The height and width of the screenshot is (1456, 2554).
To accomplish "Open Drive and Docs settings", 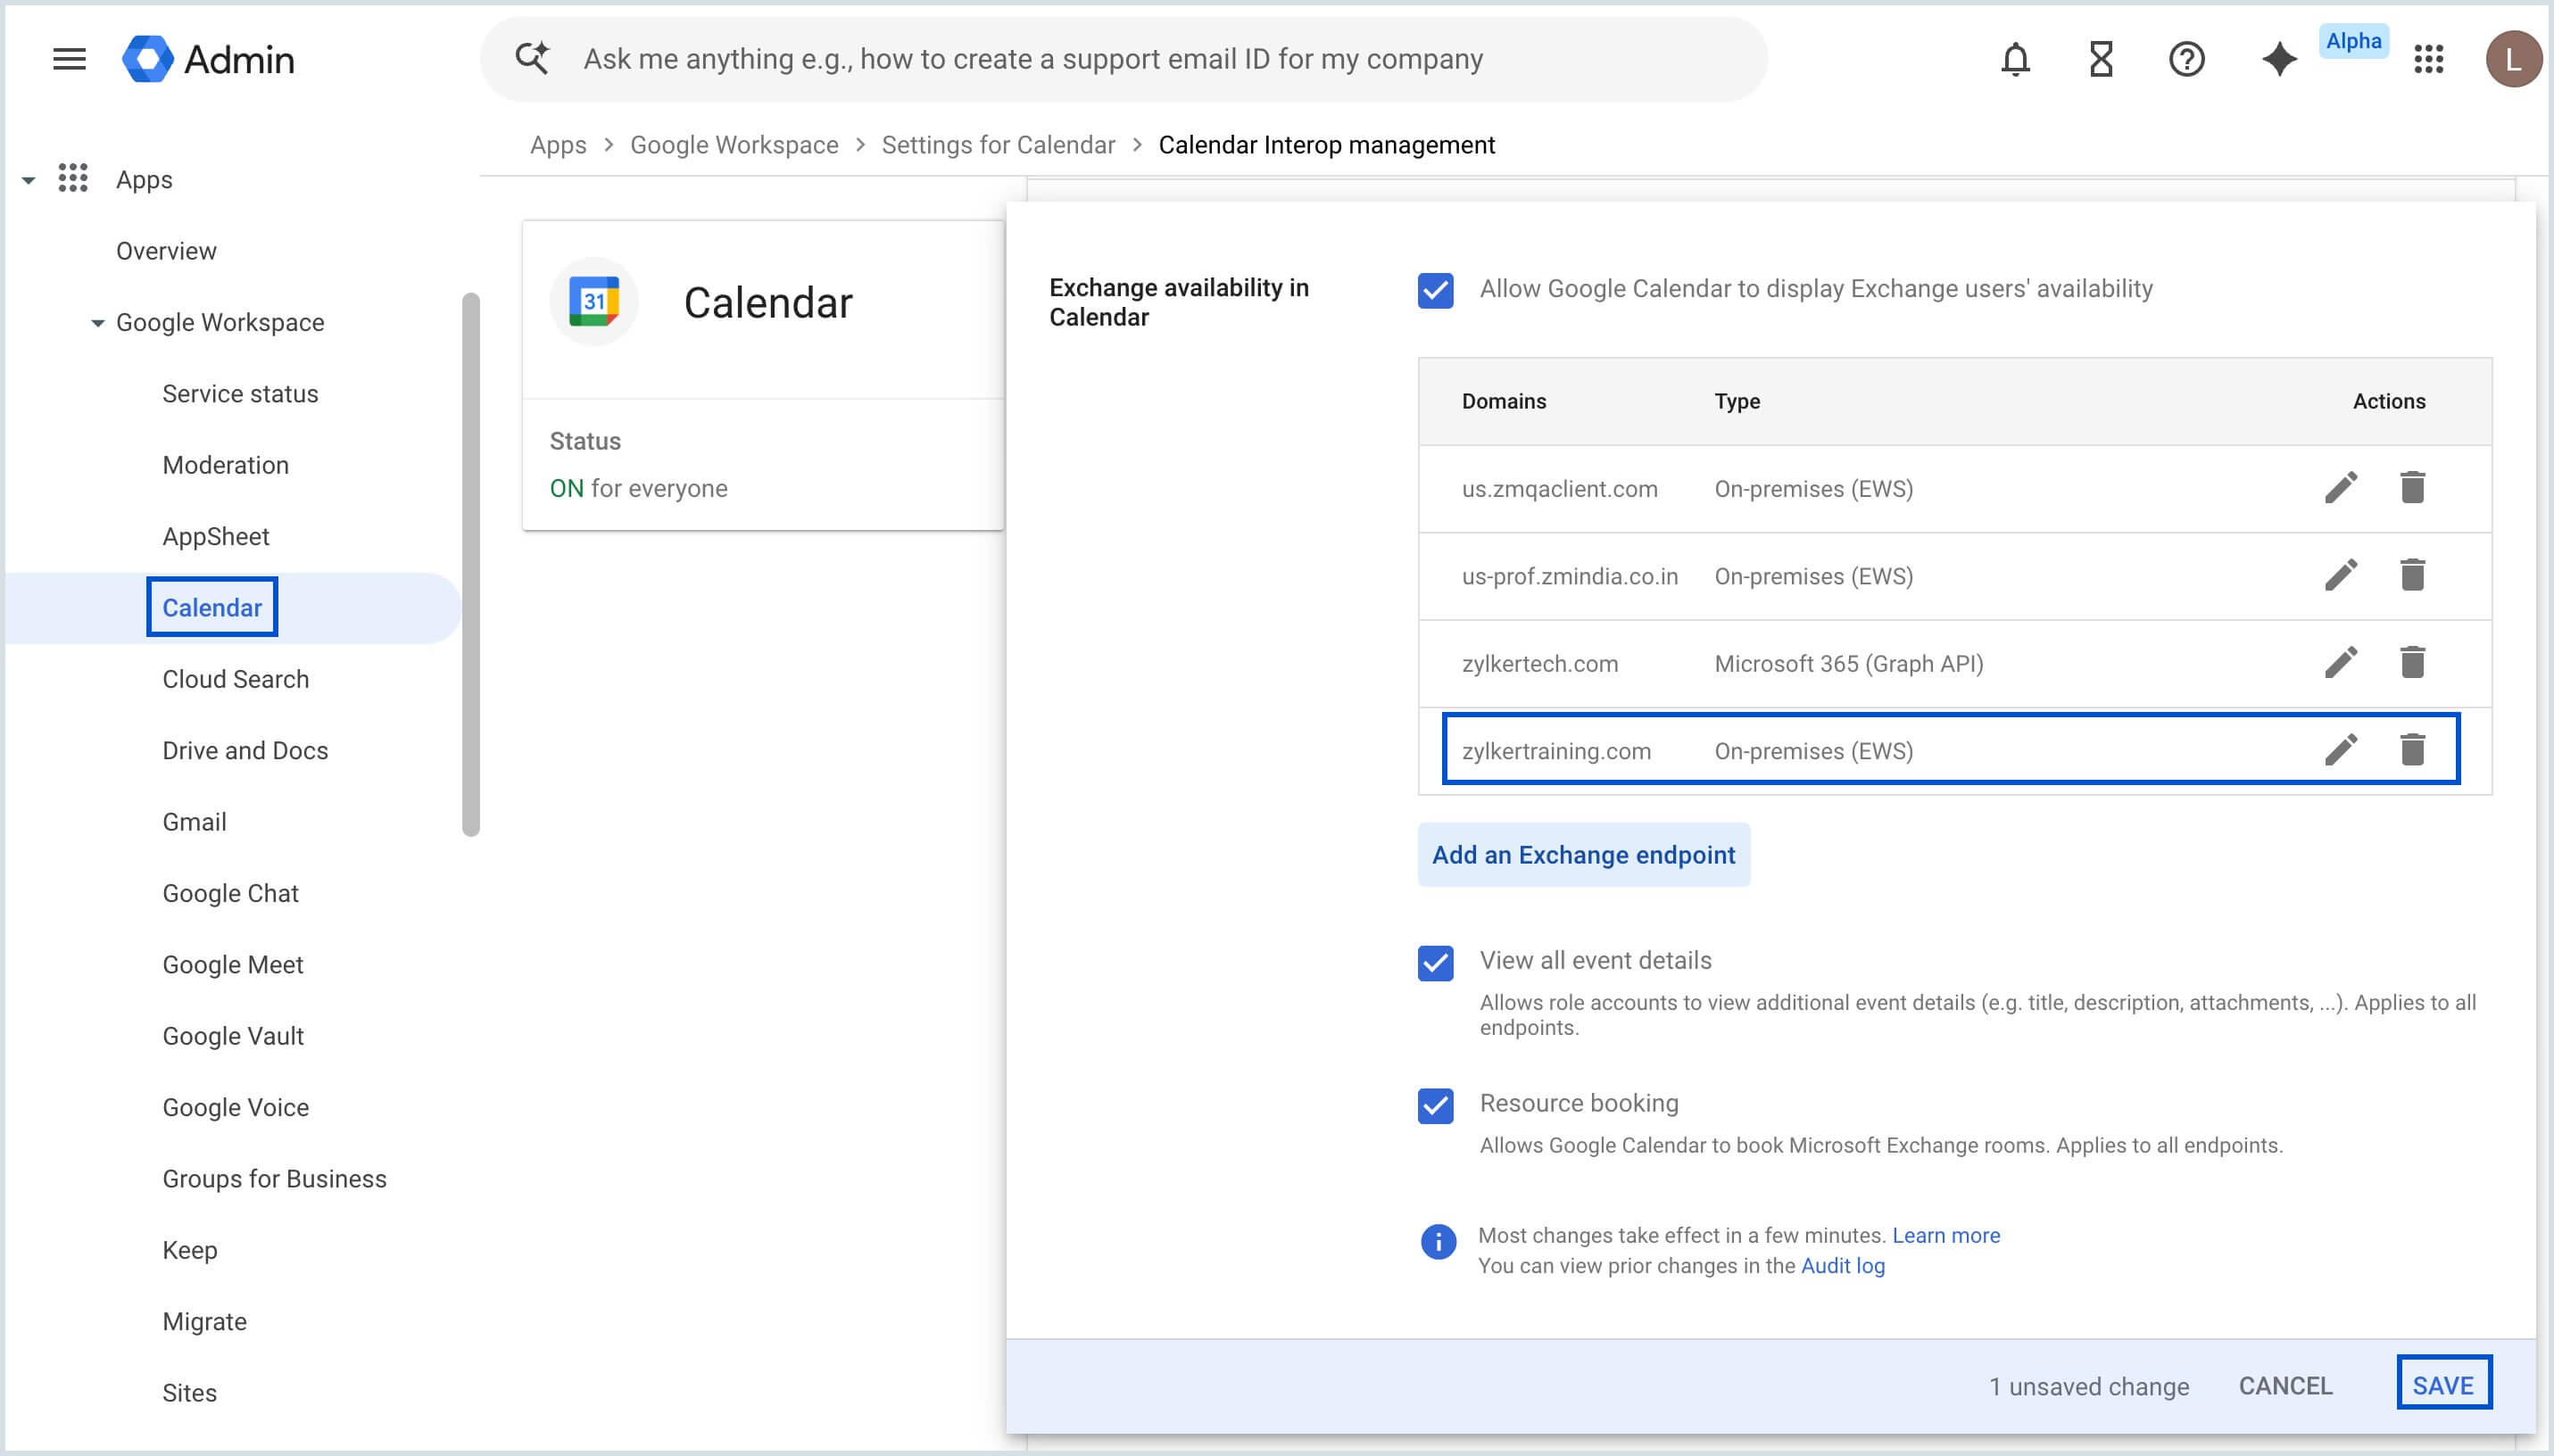I will click(x=245, y=751).
